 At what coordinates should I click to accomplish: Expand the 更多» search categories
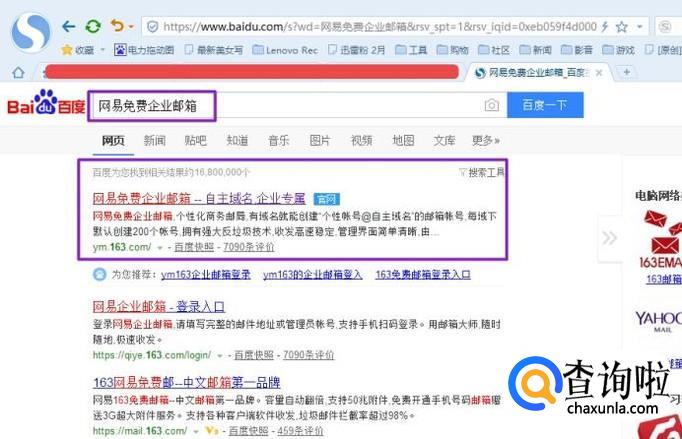tap(486, 141)
